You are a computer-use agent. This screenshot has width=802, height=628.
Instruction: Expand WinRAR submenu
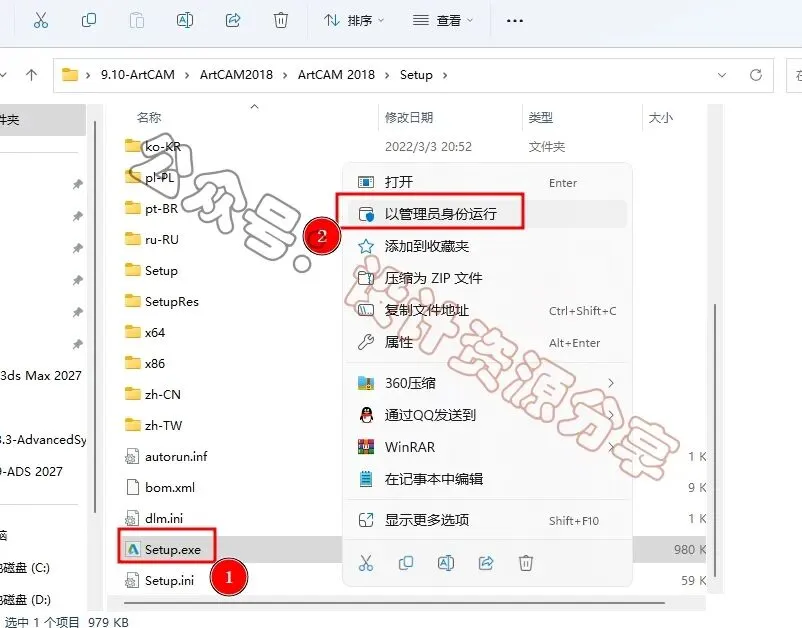tap(487, 447)
